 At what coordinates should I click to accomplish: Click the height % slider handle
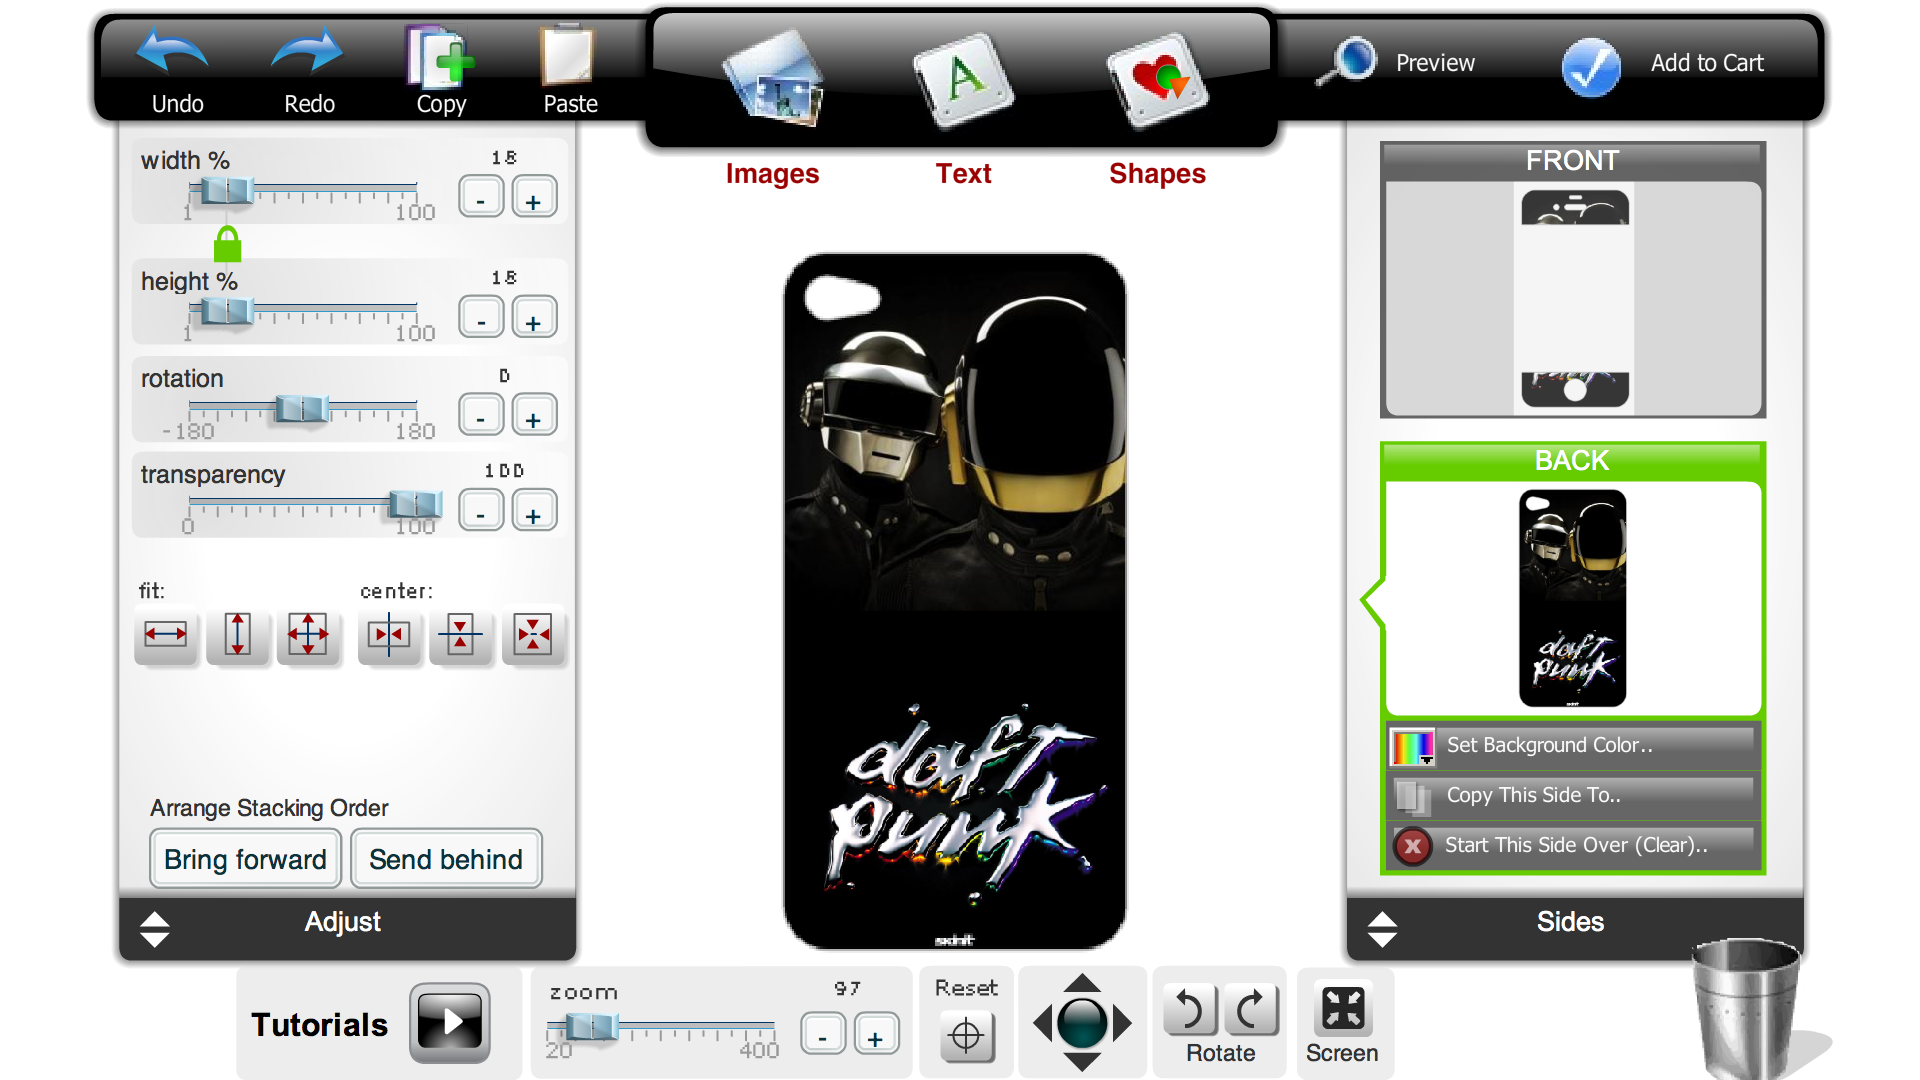click(x=227, y=312)
